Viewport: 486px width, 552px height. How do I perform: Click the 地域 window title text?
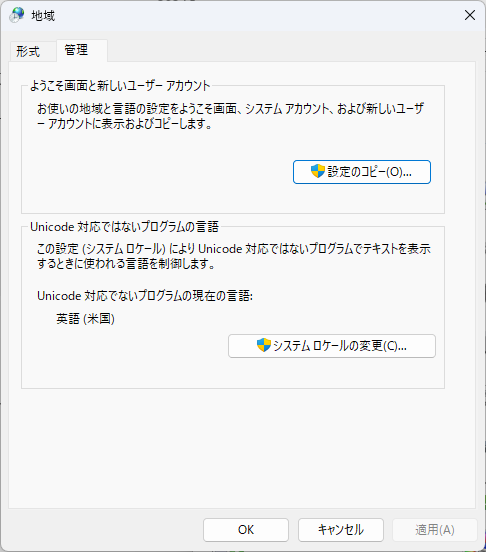click(43, 15)
